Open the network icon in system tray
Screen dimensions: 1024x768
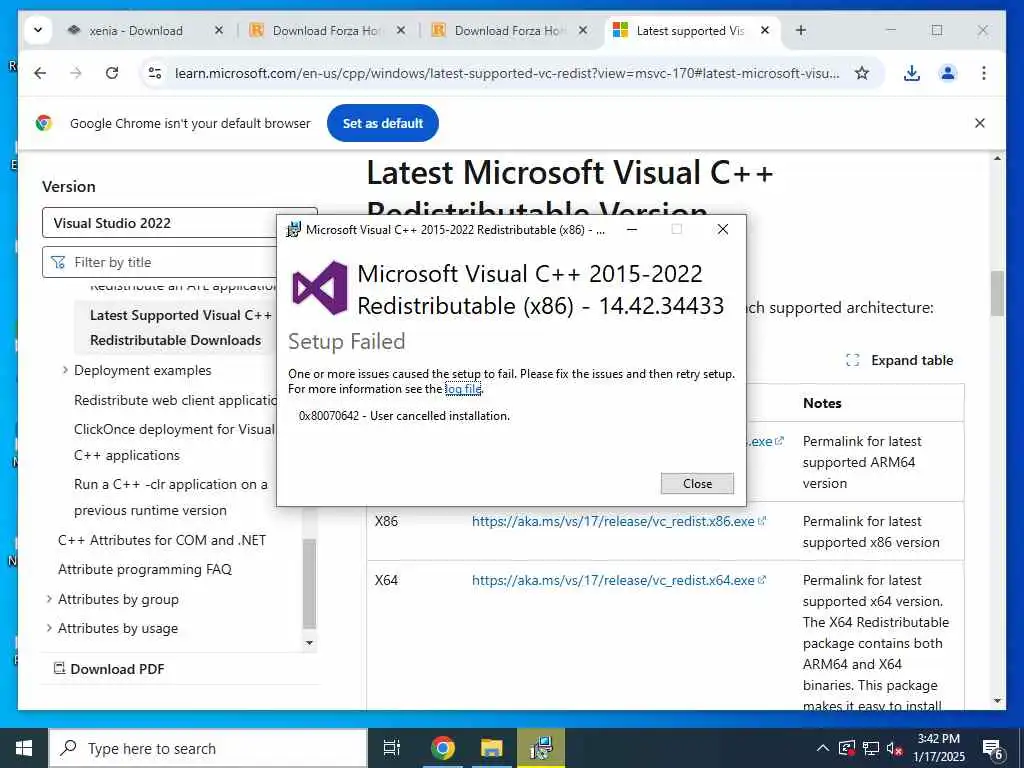pyautogui.click(x=871, y=748)
